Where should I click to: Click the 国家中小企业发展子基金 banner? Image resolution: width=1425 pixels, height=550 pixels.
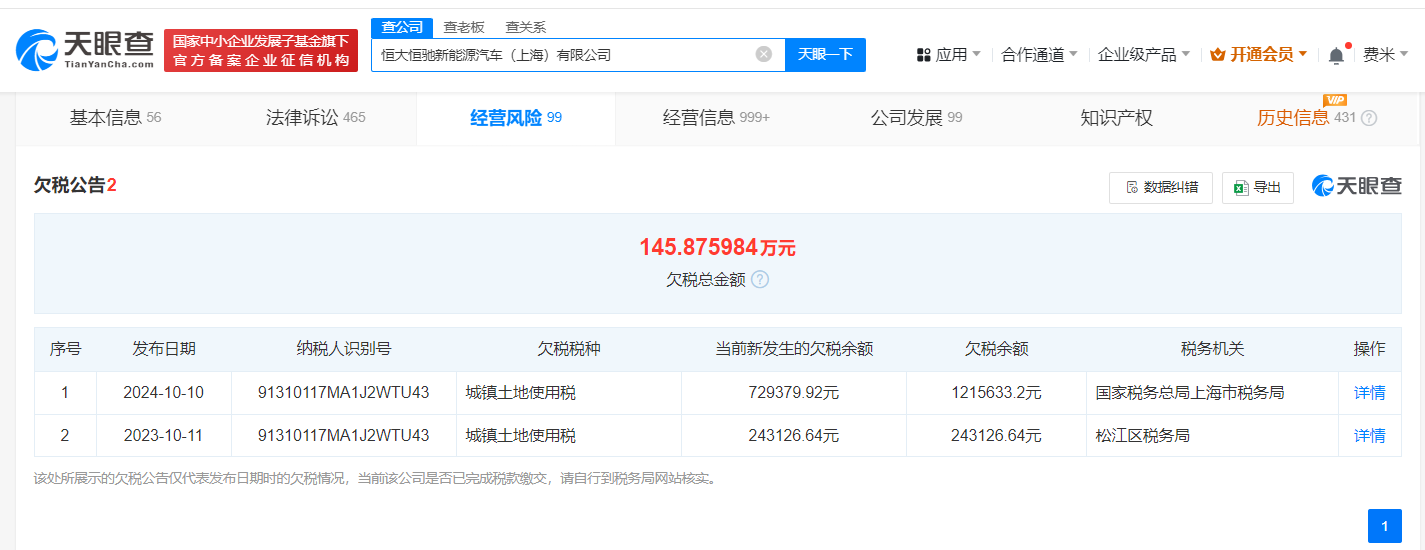[x=261, y=50]
